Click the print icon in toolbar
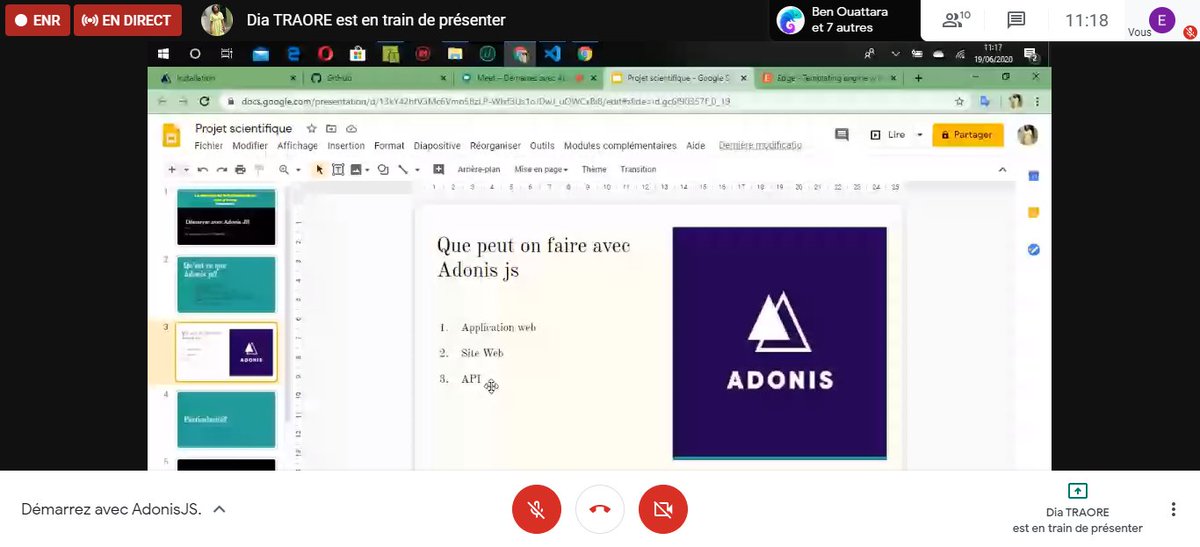 point(240,170)
